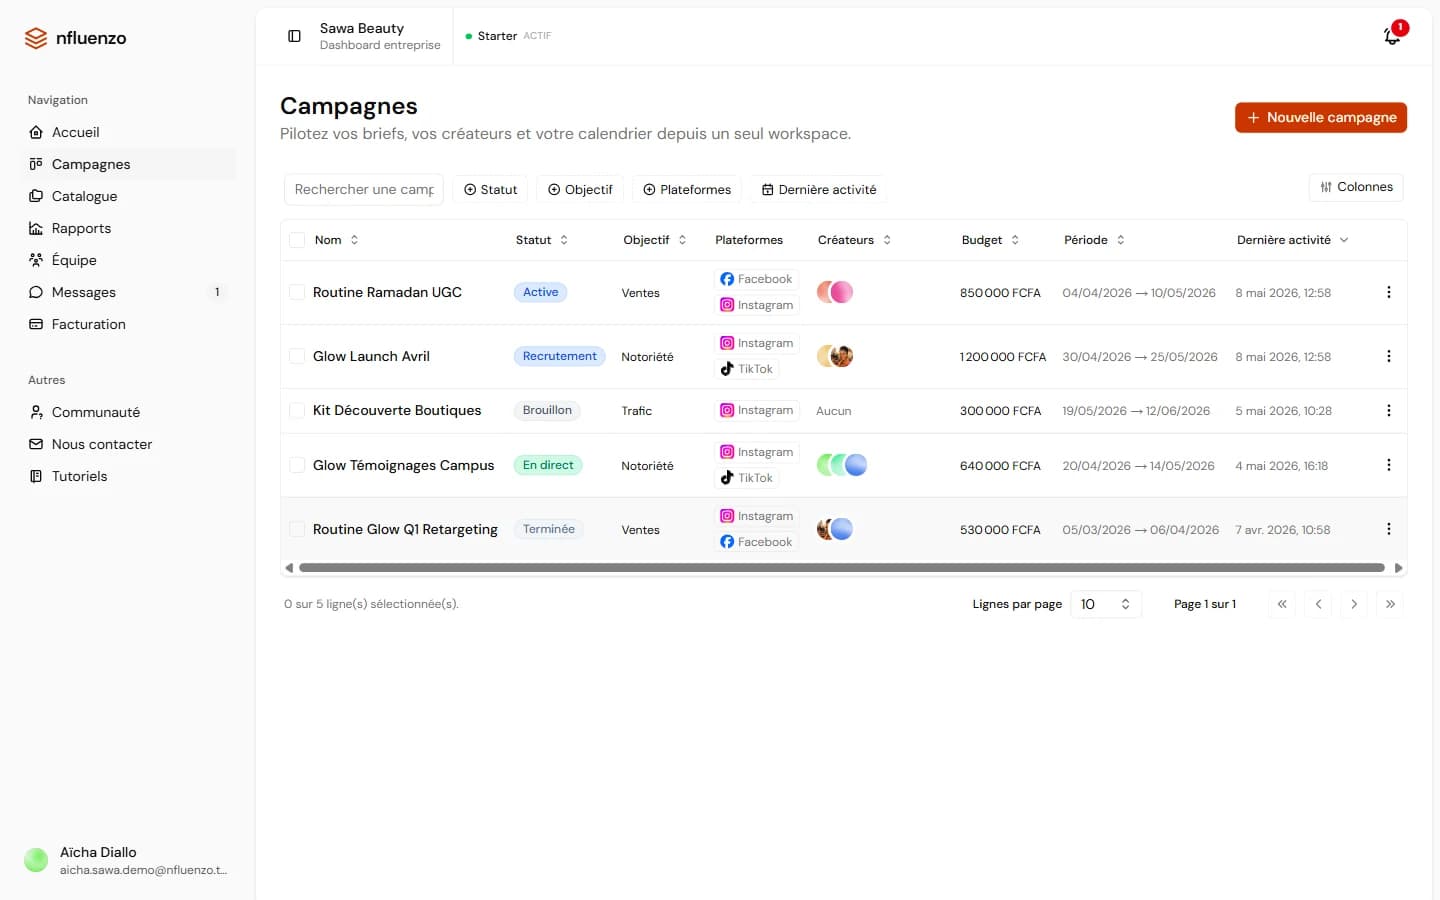The width and height of the screenshot is (1440, 900).
Task: Open row actions for Routine Ramadan UGC
Action: coord(1388,292)
